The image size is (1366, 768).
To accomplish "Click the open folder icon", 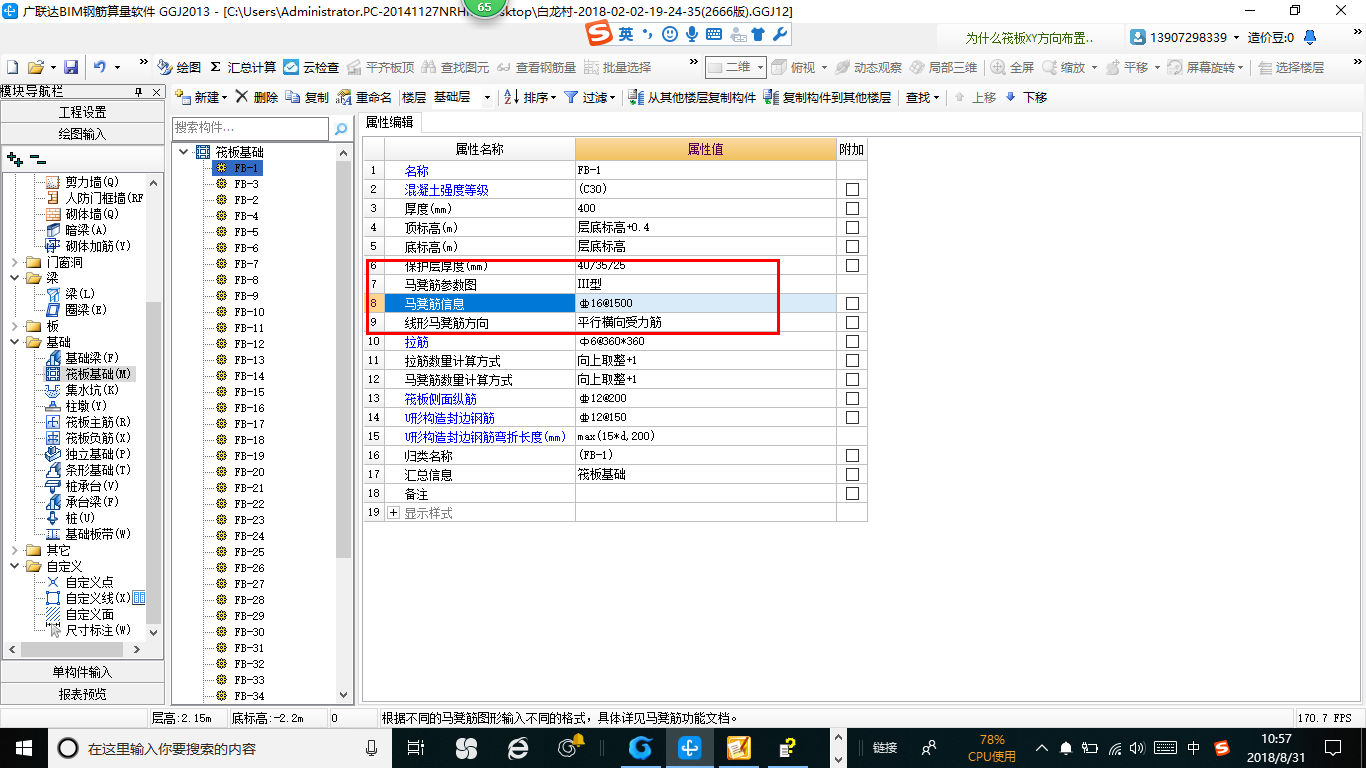I will [35, 67].
